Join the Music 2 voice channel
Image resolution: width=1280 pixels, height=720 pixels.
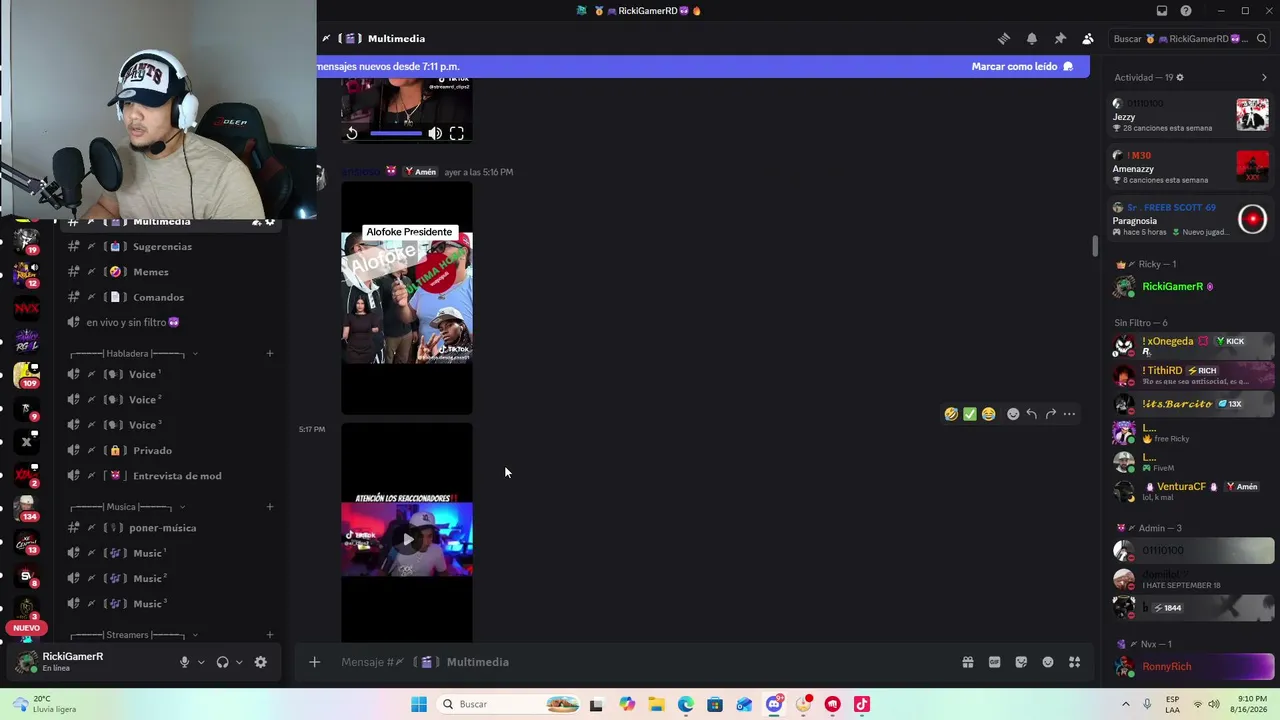pos(170,579)
